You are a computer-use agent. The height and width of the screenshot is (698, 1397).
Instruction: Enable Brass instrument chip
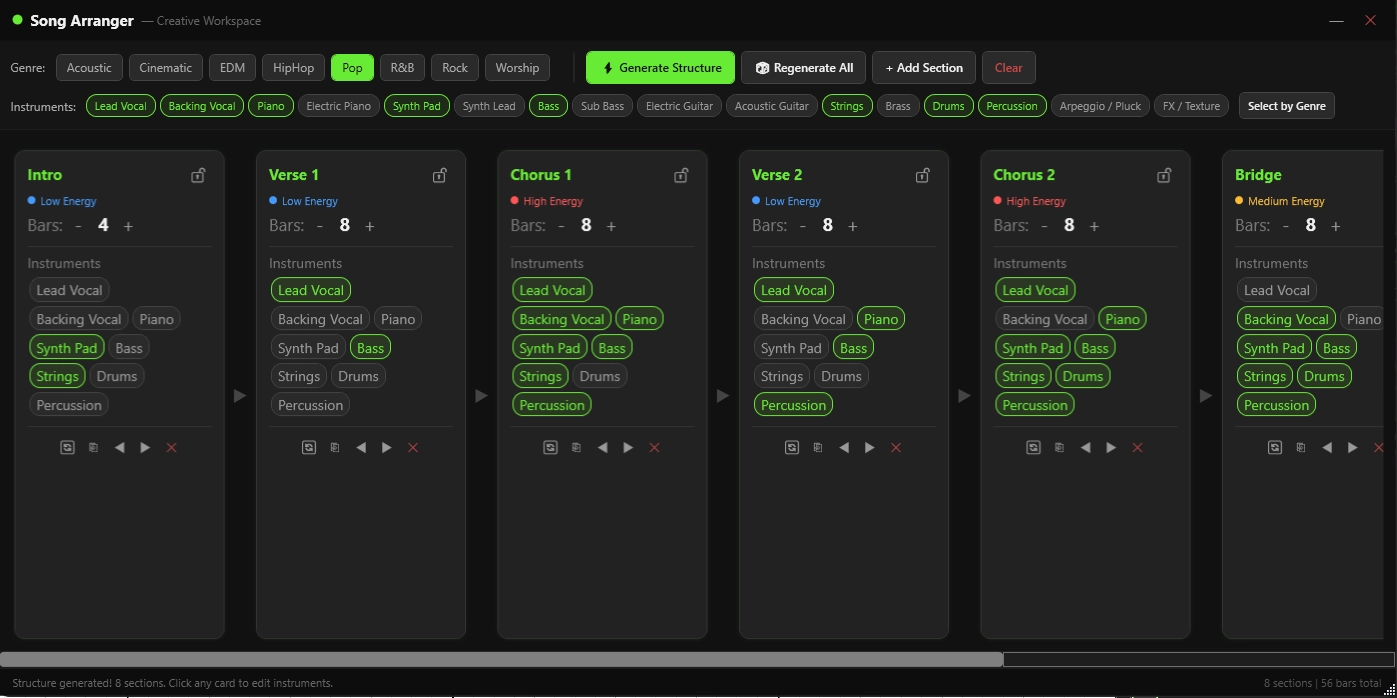pos(898,106)
